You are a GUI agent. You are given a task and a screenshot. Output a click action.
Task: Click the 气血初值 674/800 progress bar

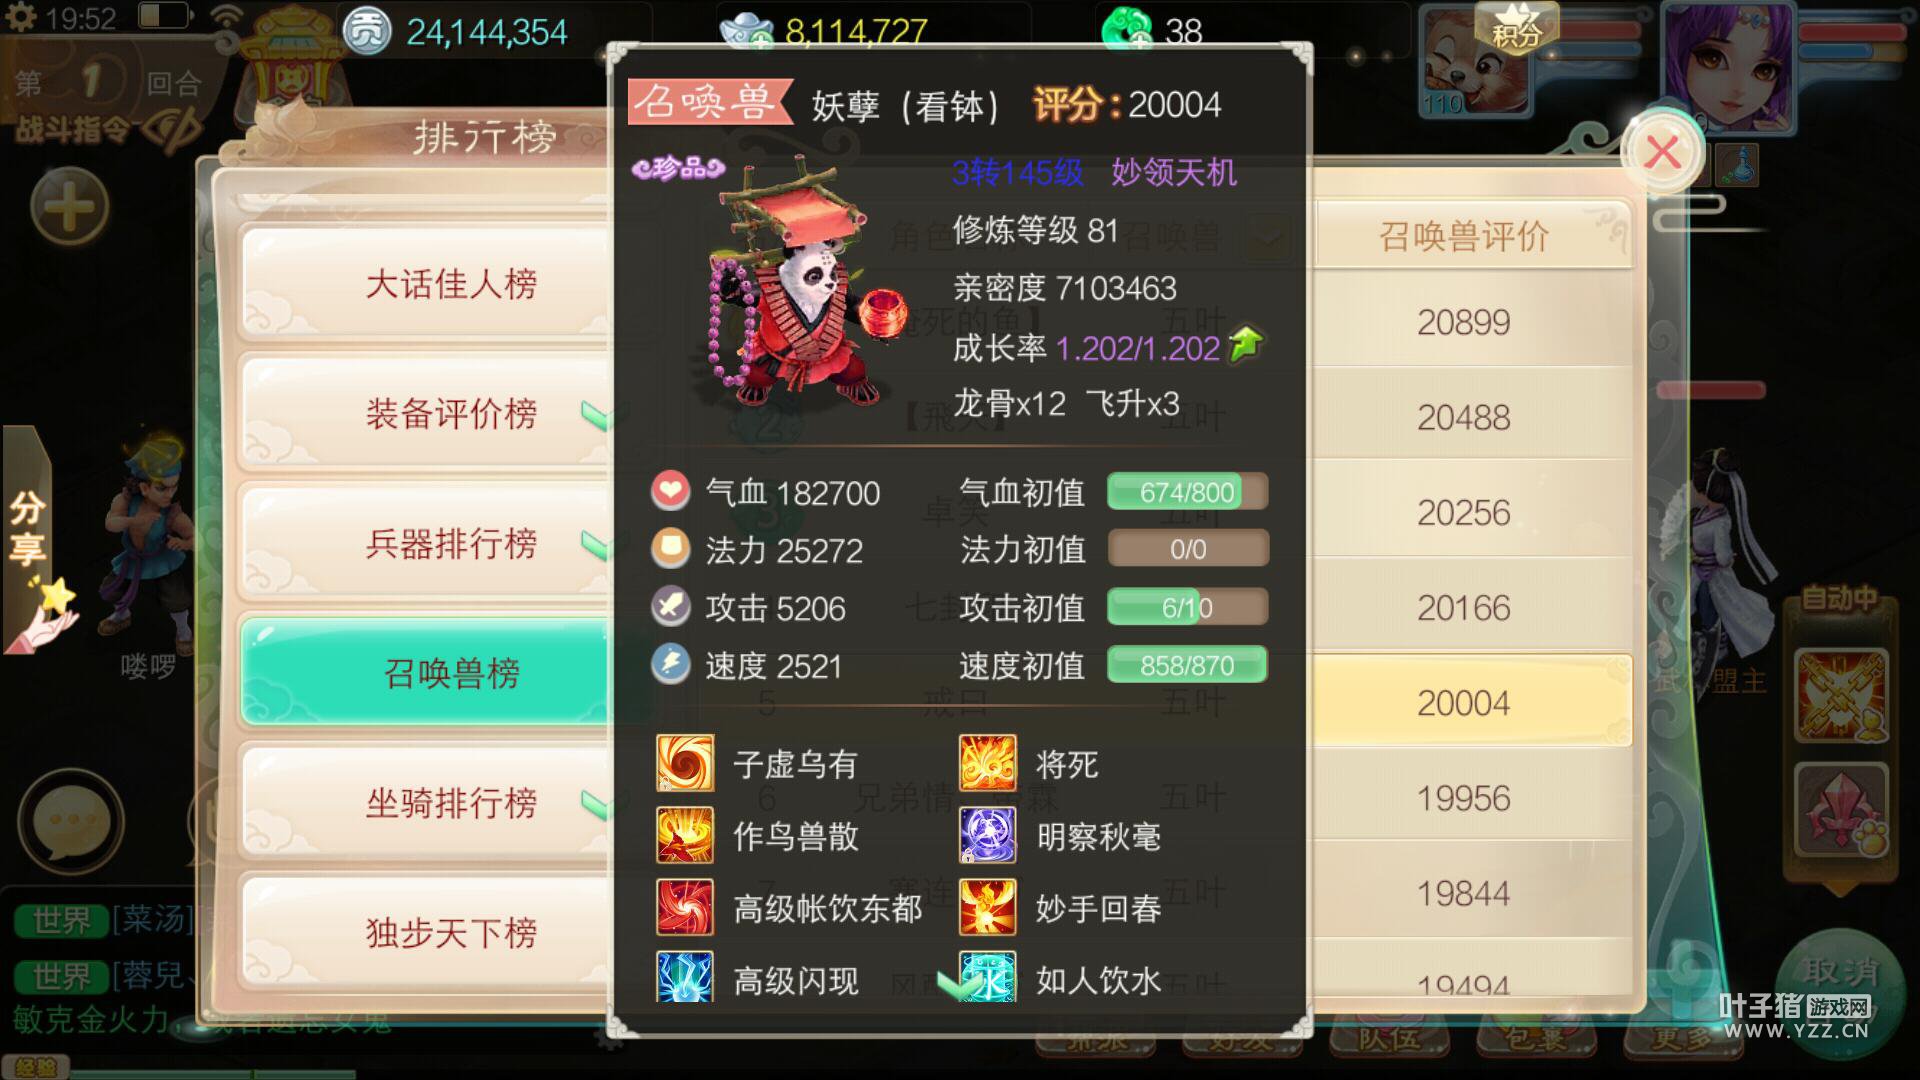pos(1187,492)
